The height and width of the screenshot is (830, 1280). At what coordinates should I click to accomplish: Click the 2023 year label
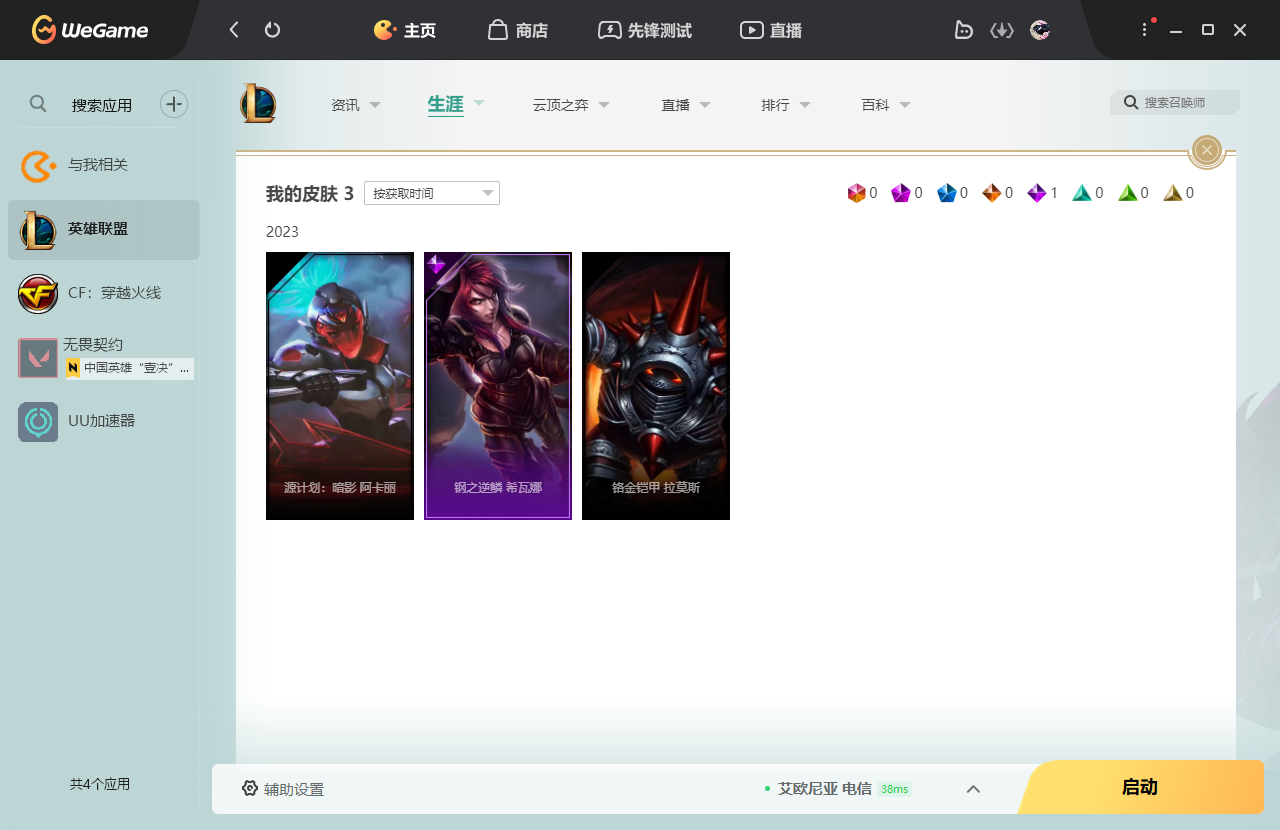click(x=282, y=232)
